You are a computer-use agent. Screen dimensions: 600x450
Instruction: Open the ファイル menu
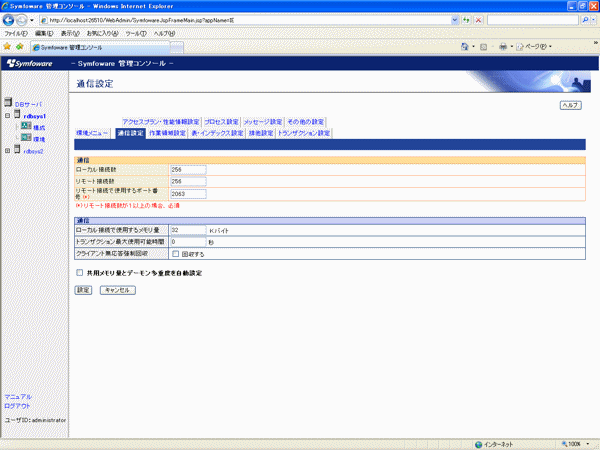coord(16,33)
